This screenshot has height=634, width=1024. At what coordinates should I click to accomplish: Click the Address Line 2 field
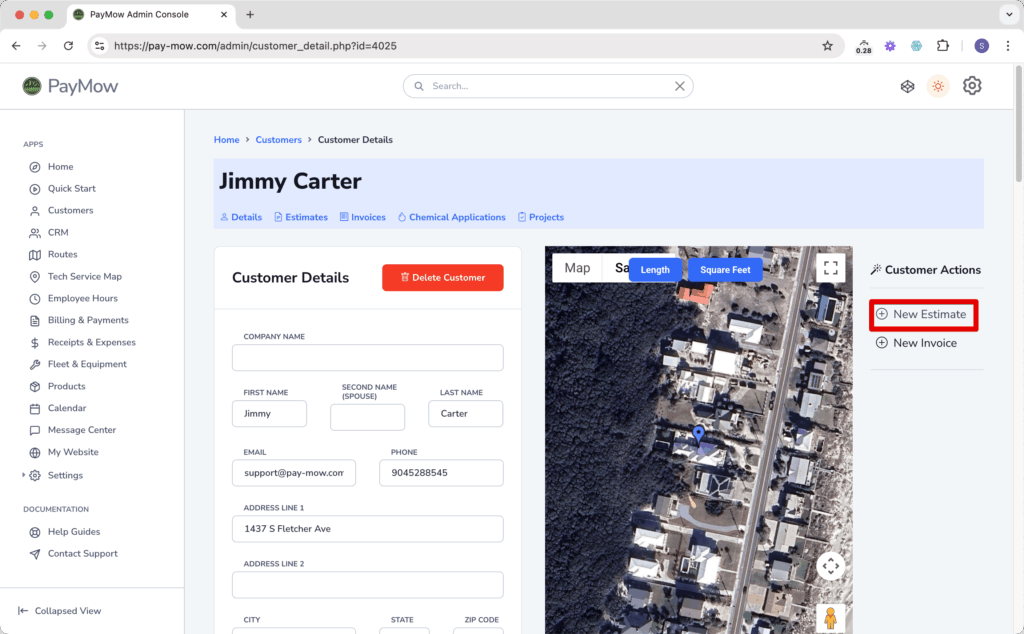point(368,585)
